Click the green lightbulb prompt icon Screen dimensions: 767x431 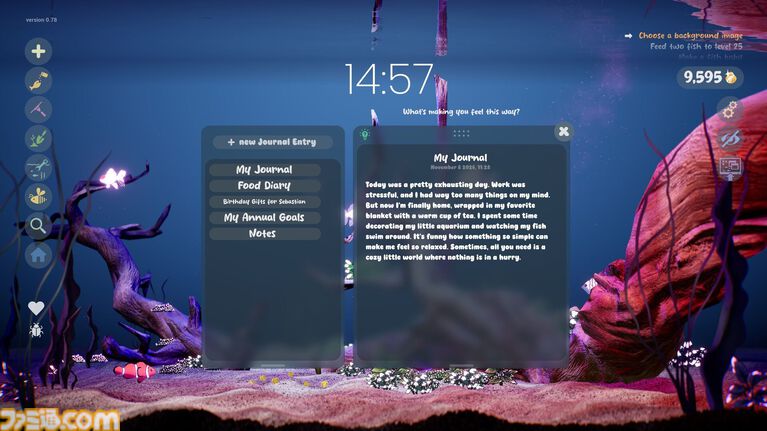tap(365, 134)
